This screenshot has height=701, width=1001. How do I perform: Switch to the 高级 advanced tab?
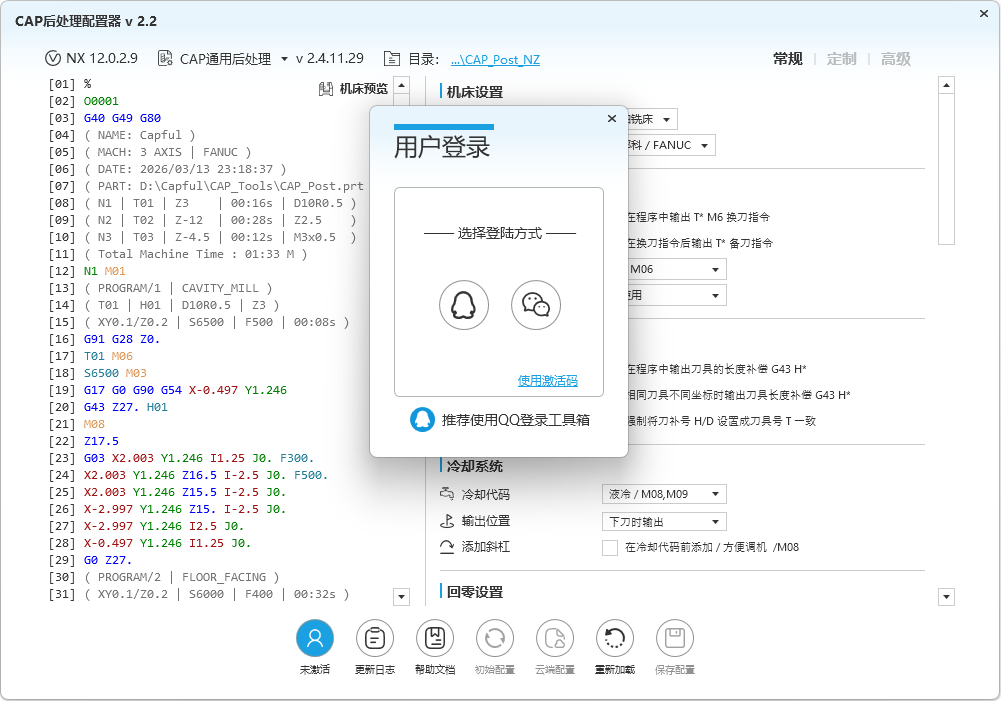tap(895, 58)
